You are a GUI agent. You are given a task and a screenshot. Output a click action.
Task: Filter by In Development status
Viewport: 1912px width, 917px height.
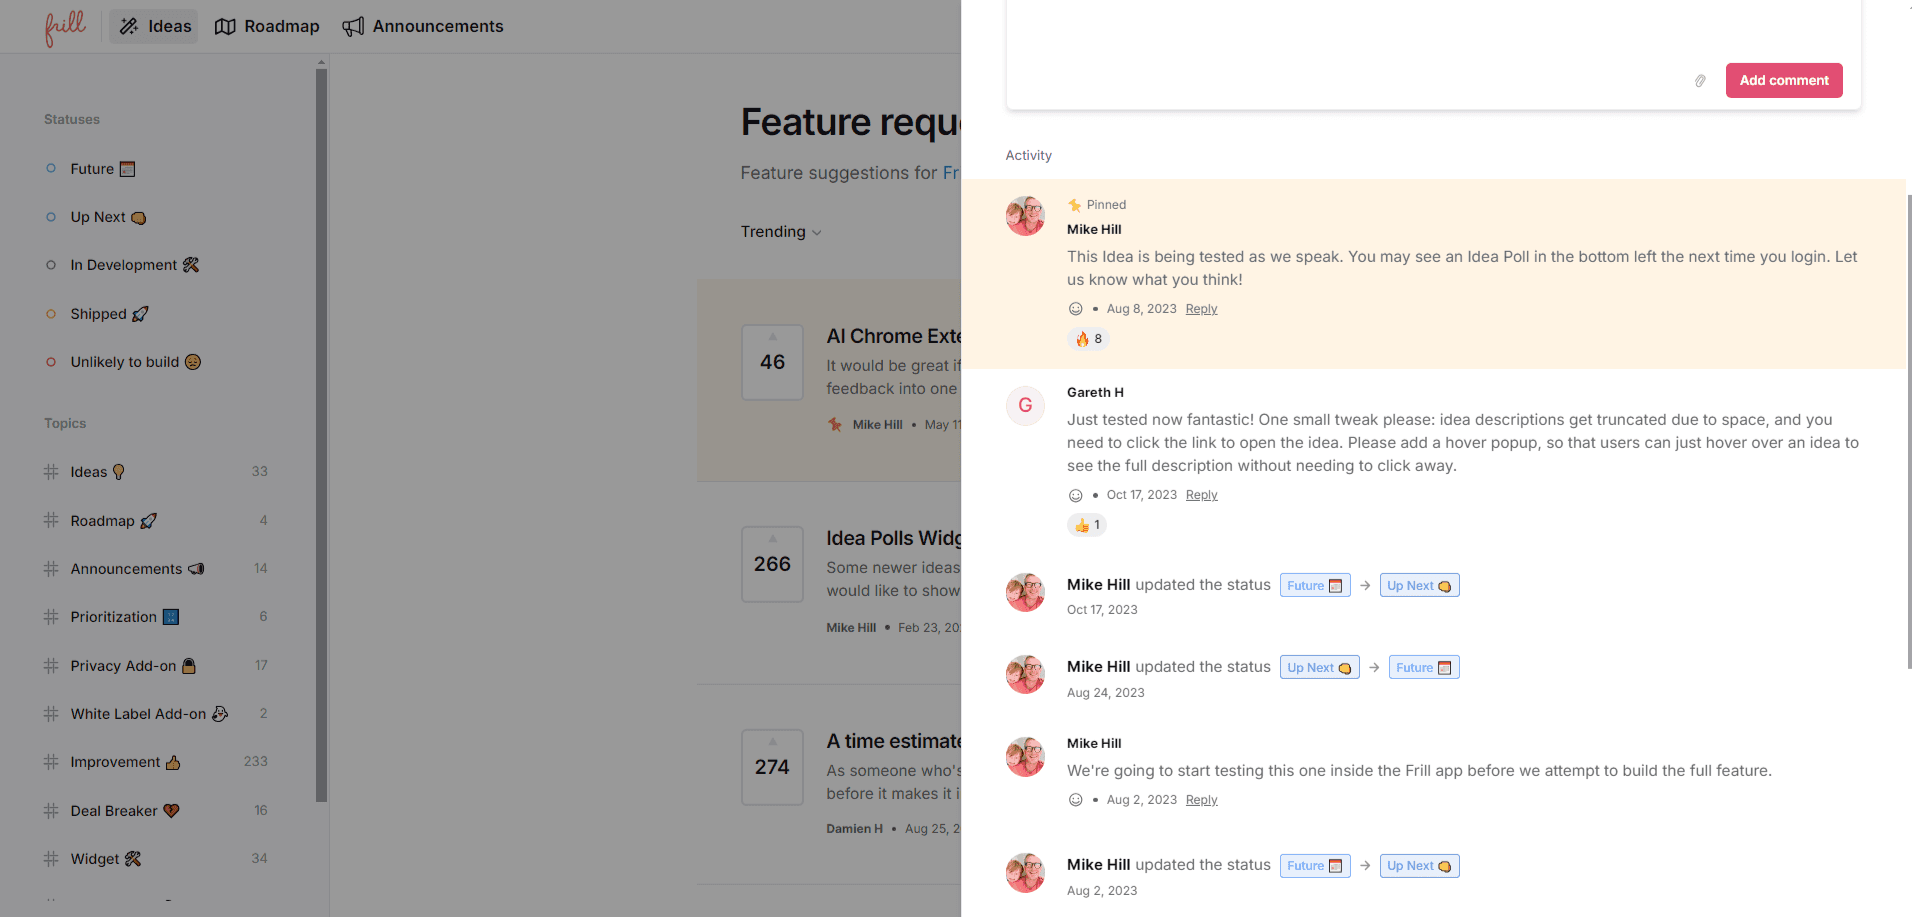[122, 265]
